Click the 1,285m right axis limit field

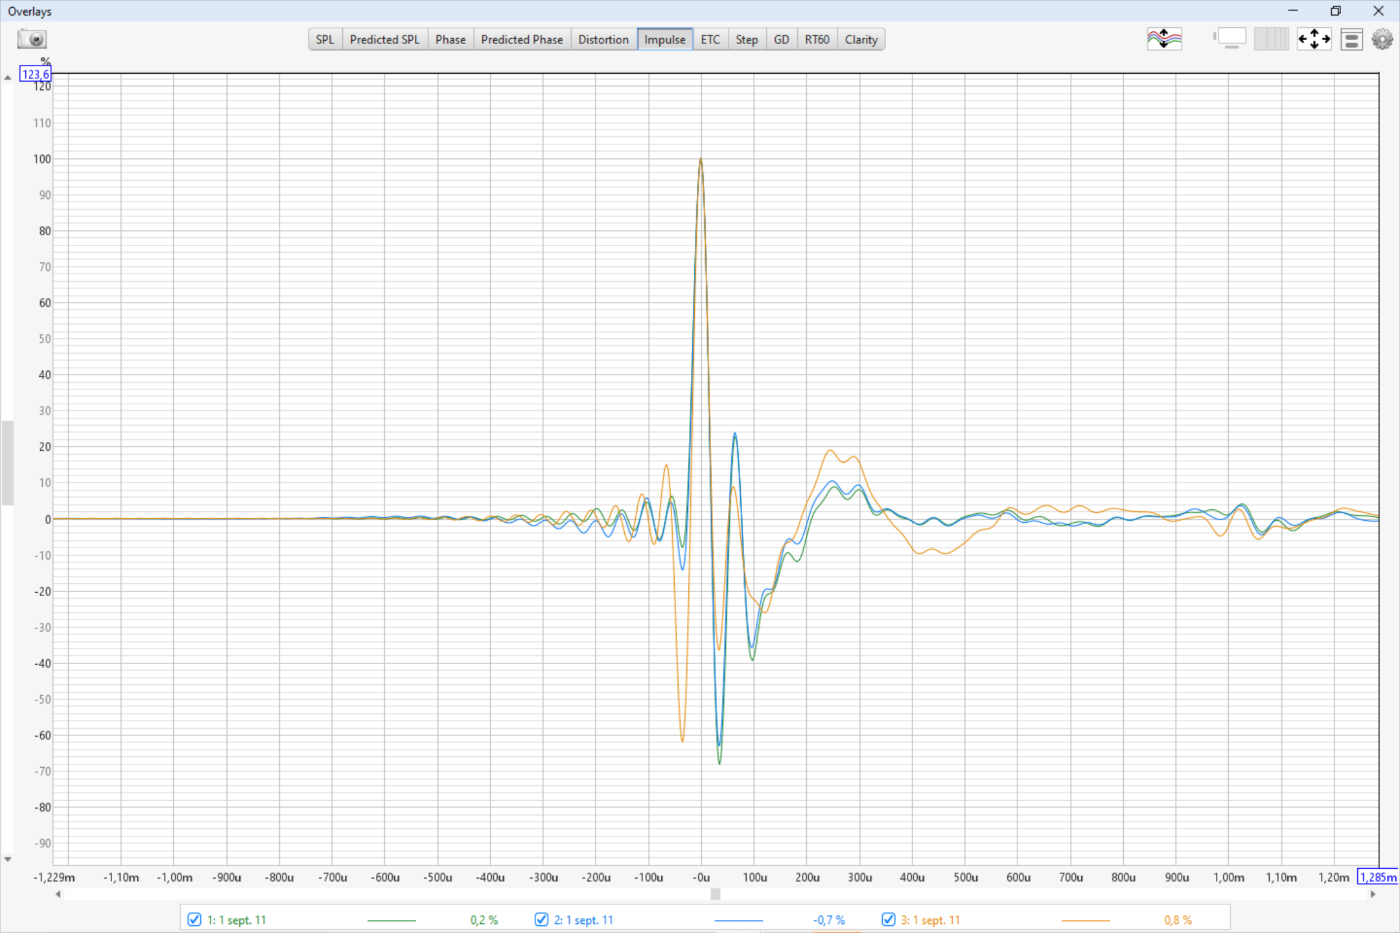(x=1377, y=877)
